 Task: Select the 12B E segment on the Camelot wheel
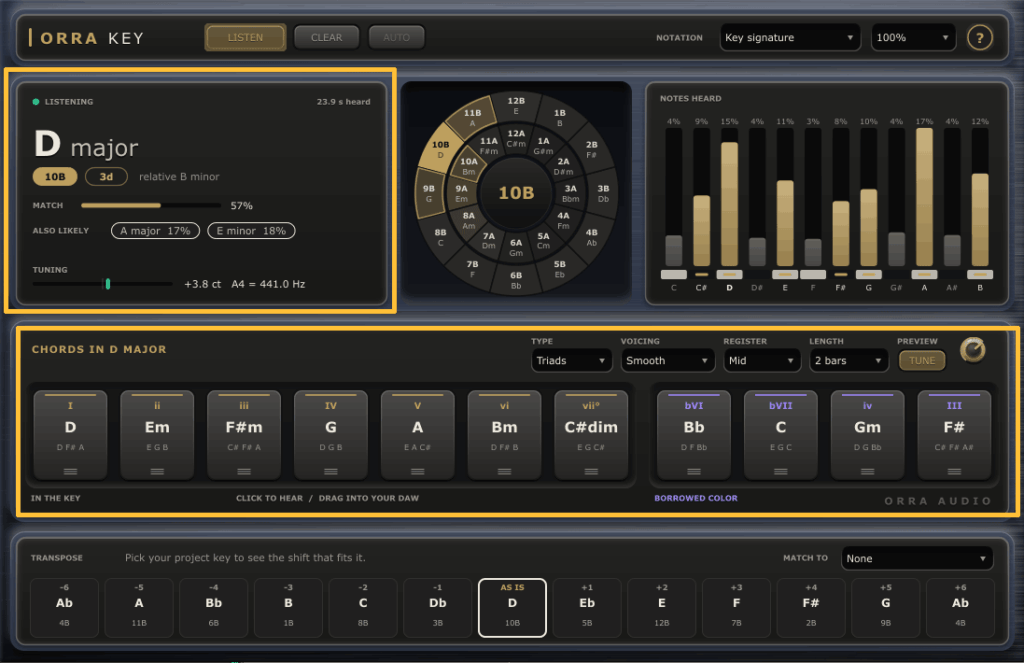(x=516, y=105)
